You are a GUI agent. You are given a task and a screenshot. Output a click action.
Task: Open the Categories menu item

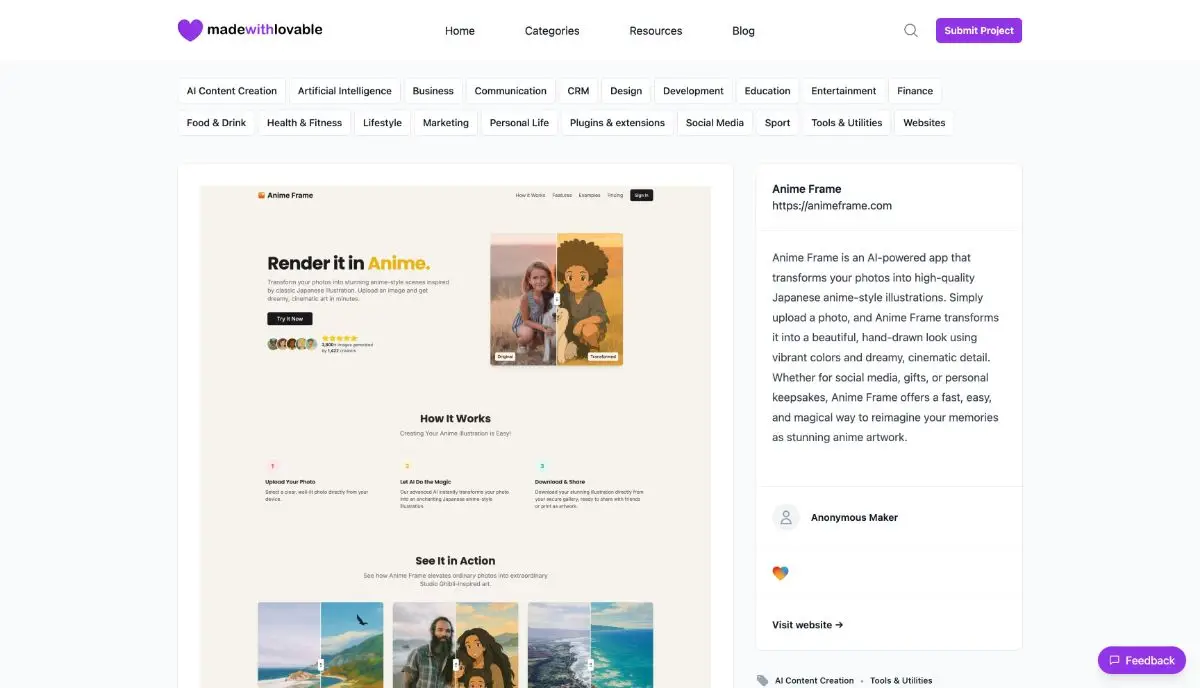pos(552,31)
